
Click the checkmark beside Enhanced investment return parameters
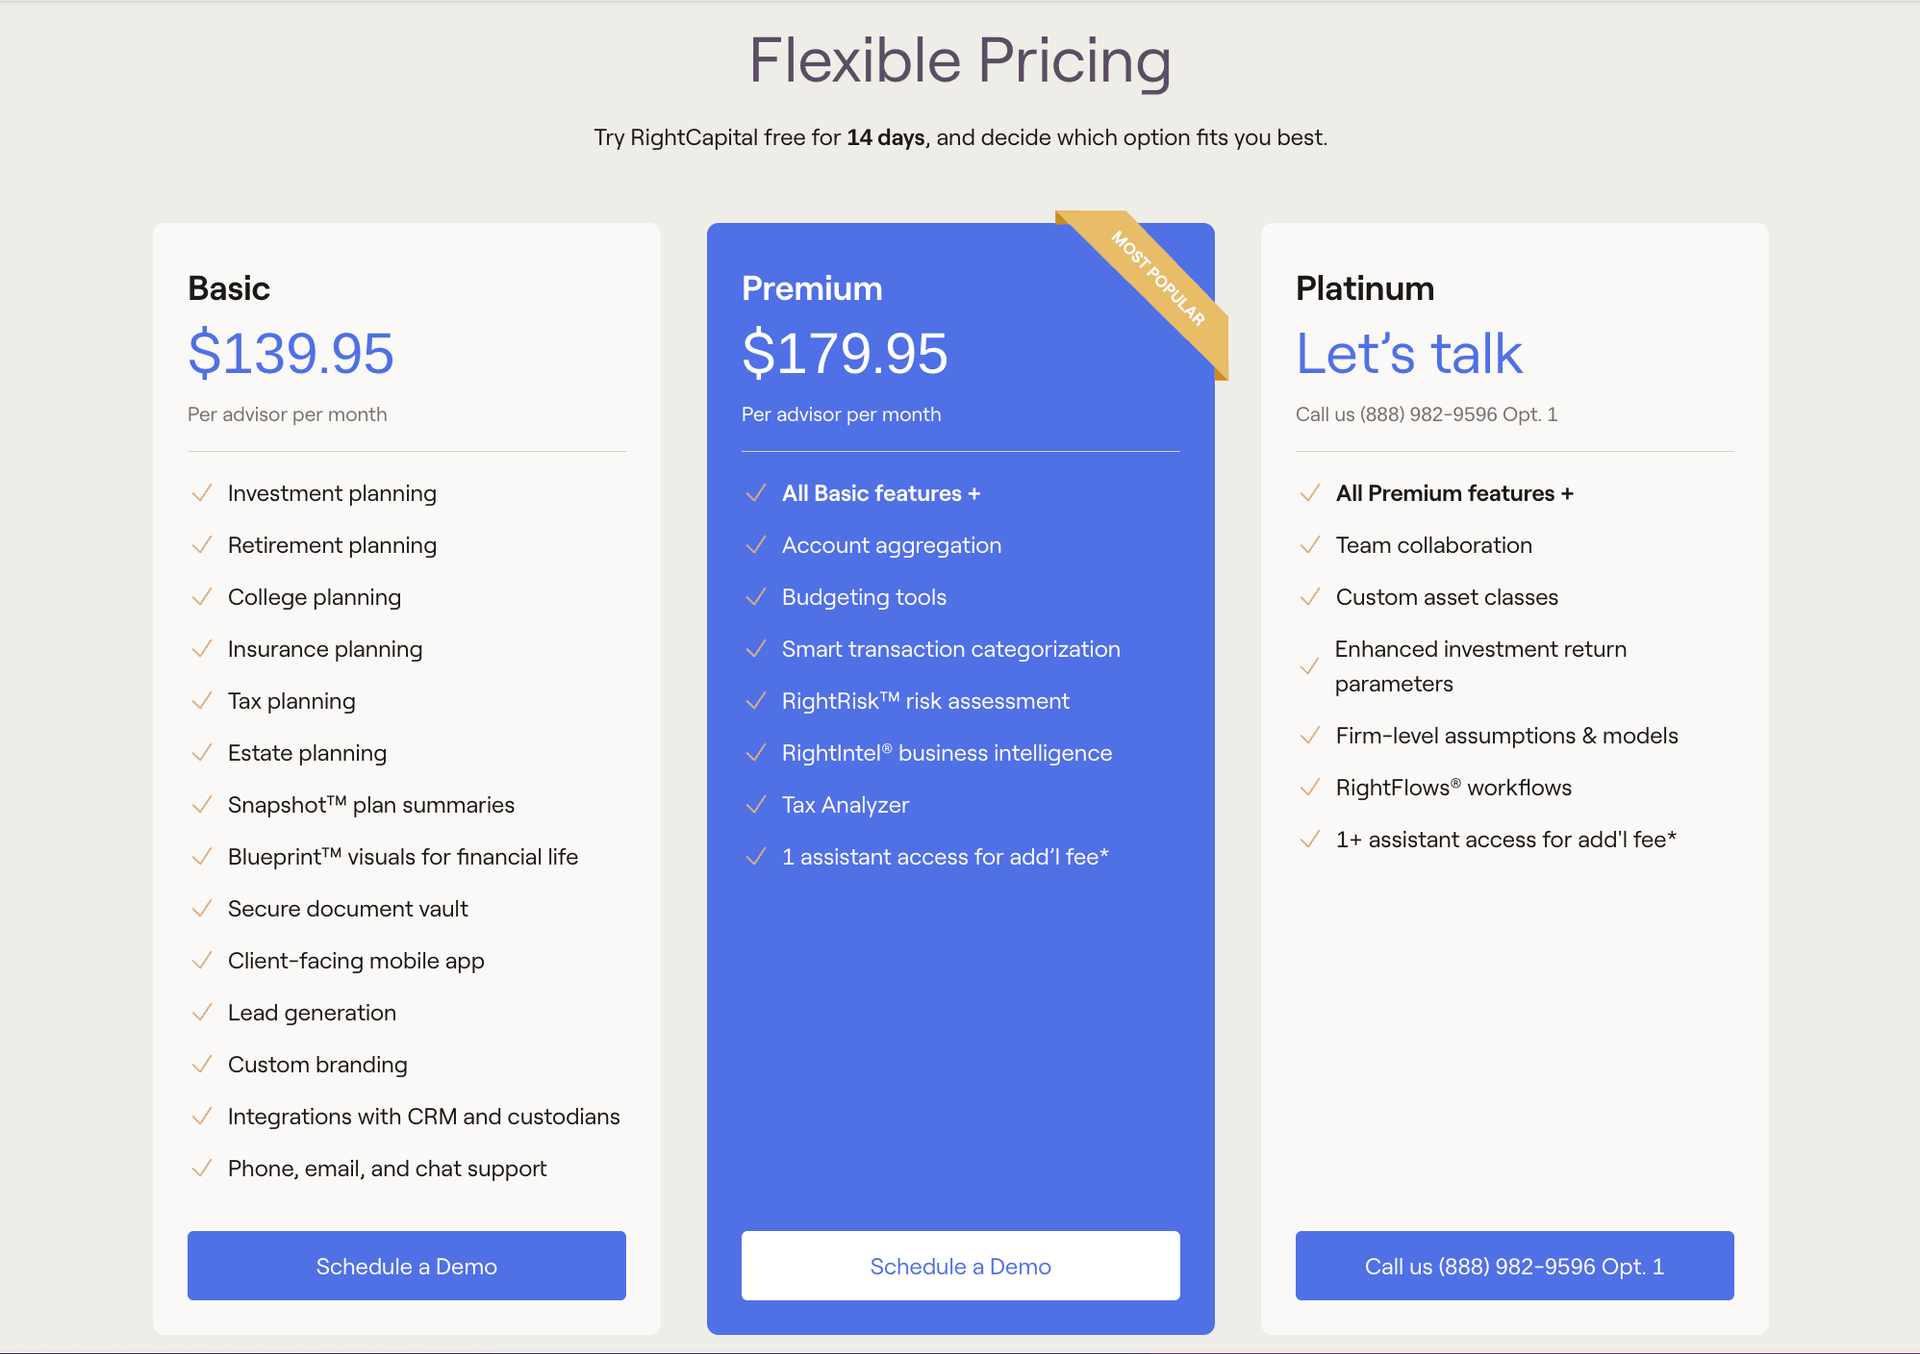click(1310, 666)
